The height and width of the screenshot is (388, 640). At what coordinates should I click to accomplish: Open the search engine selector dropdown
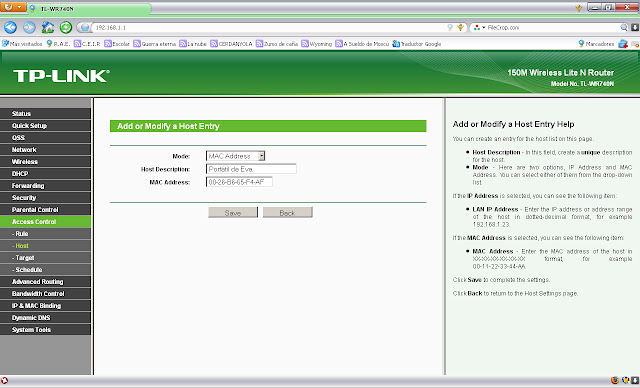(x=479, y=27)
